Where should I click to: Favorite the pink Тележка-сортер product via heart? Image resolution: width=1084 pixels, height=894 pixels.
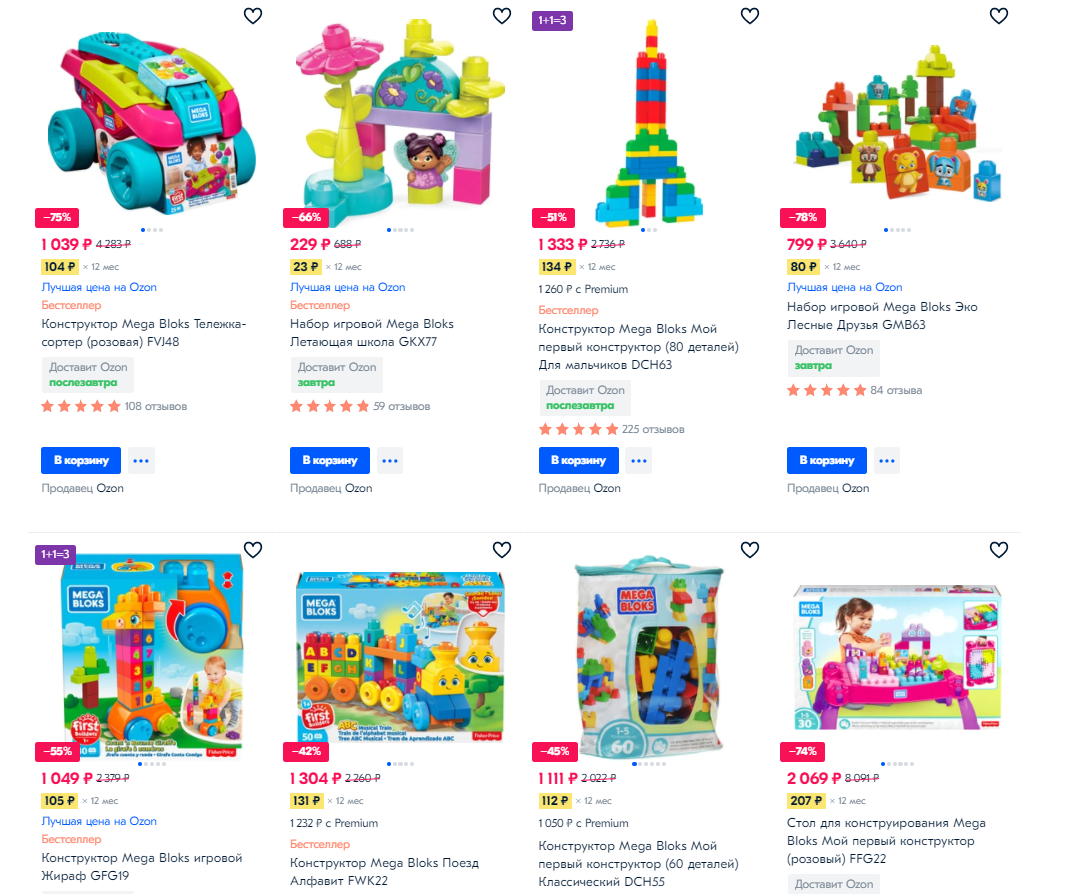point(253,15)
